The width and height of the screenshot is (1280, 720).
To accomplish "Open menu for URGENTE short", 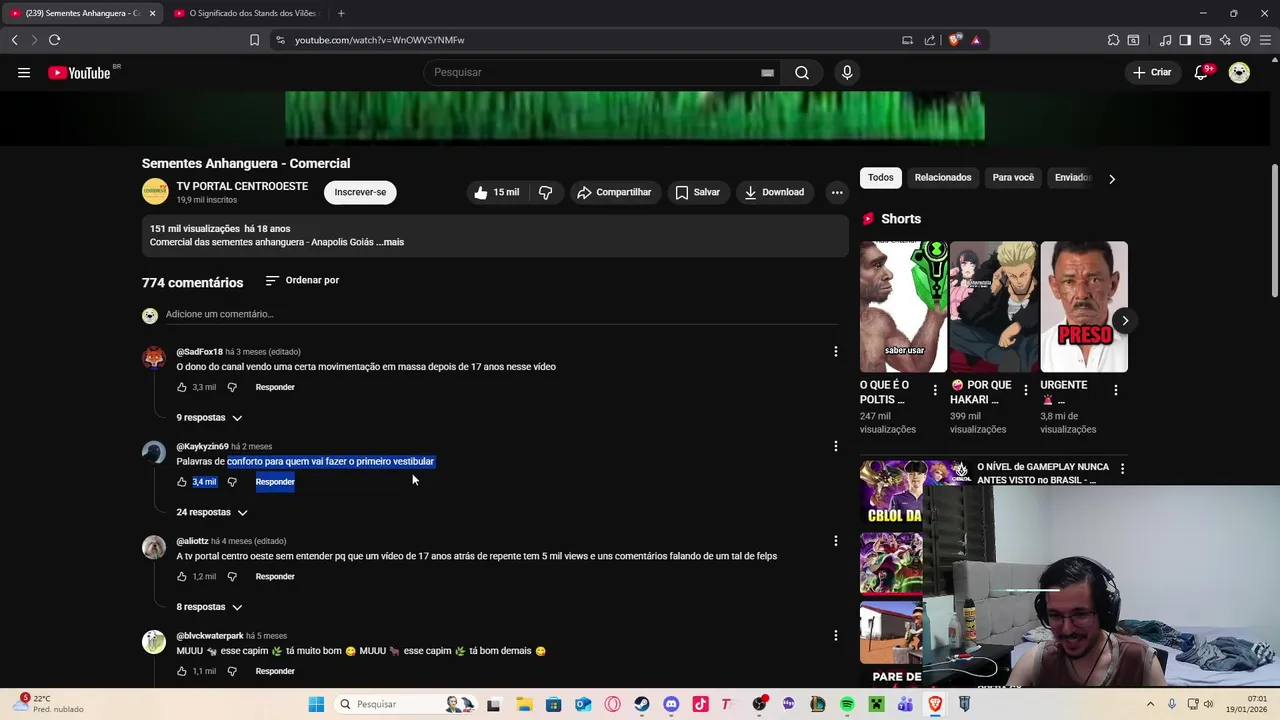I will pos(1115,390).
